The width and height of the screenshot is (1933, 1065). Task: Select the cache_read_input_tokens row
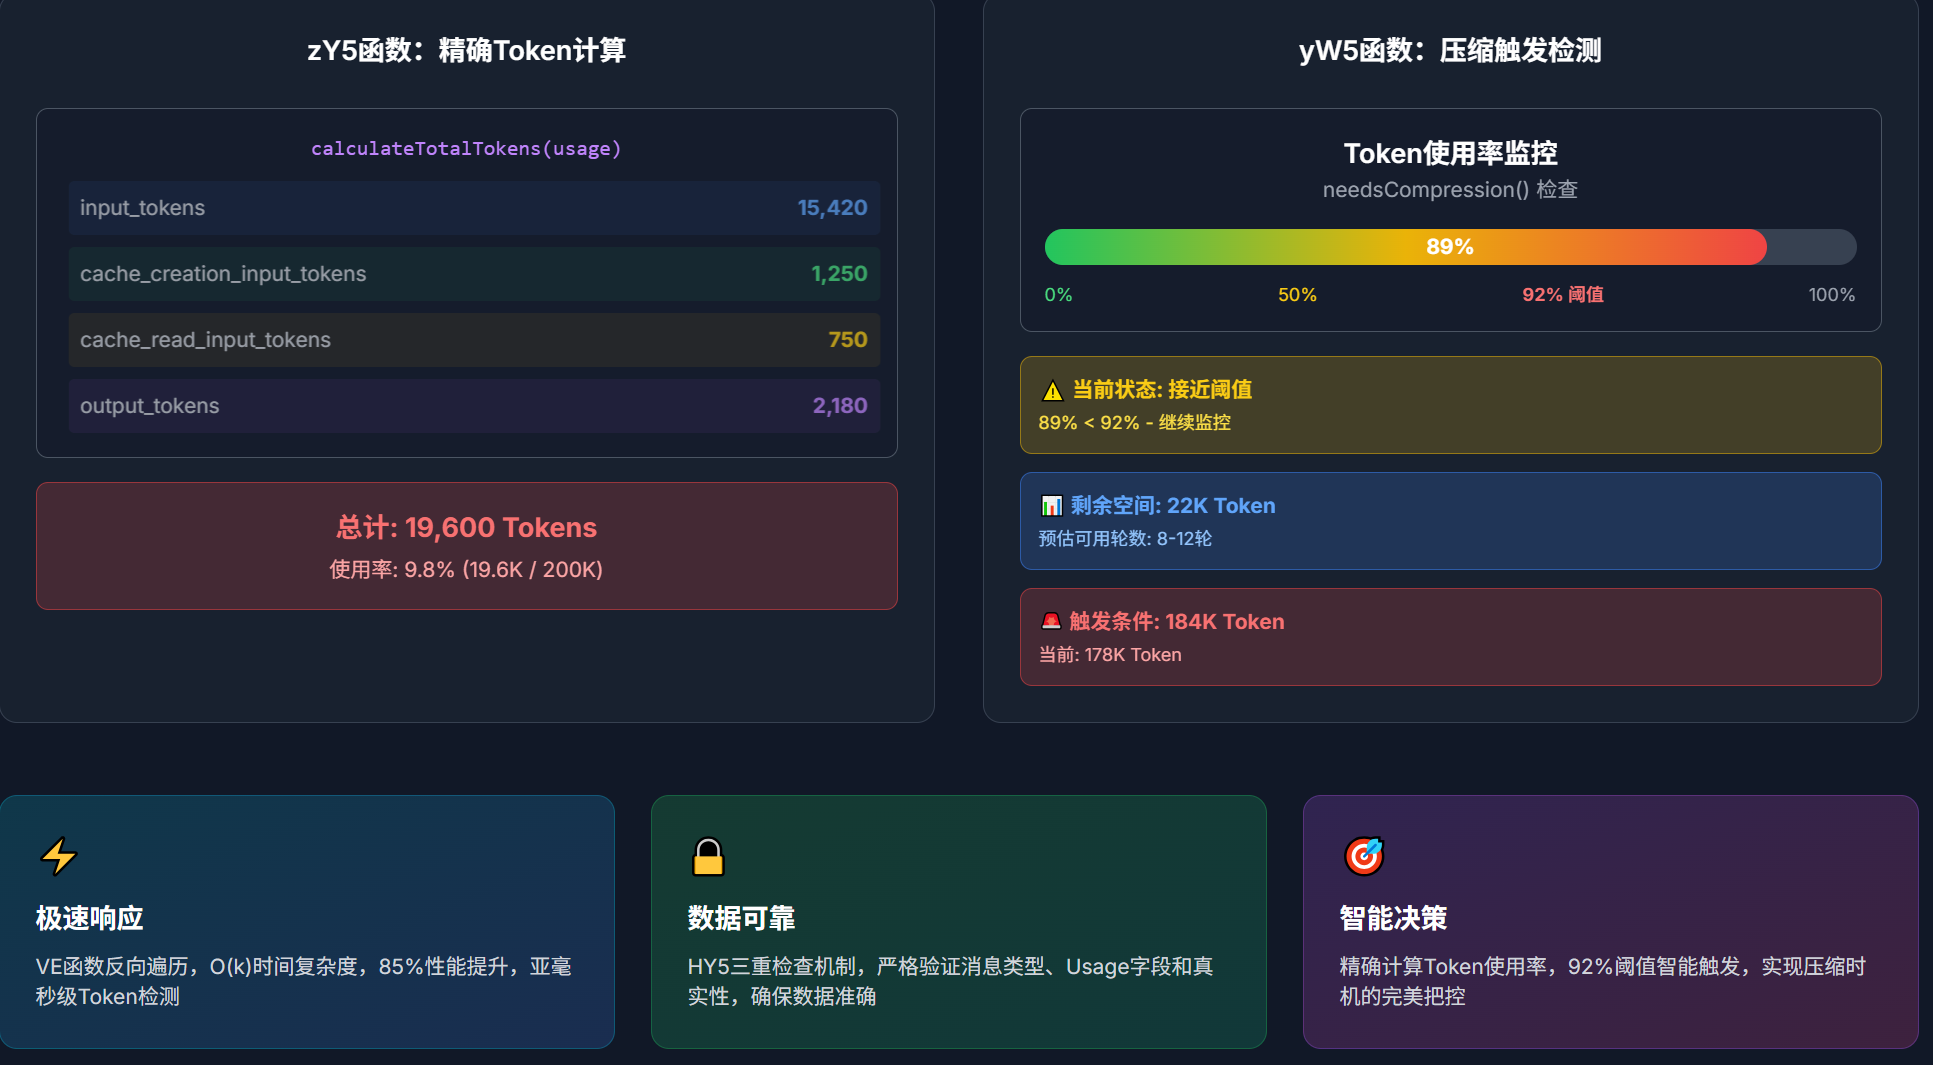tap(474, 340)
